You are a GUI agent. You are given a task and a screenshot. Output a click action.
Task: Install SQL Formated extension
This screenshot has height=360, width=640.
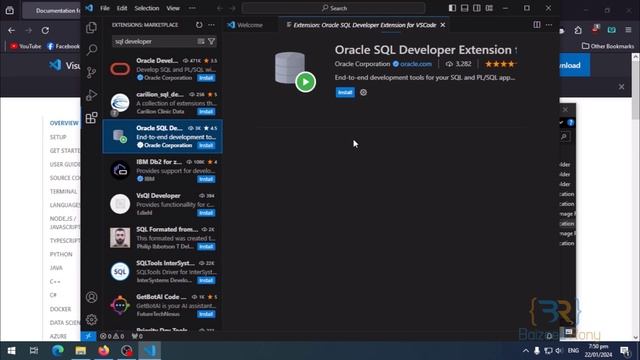pos(206,247)
